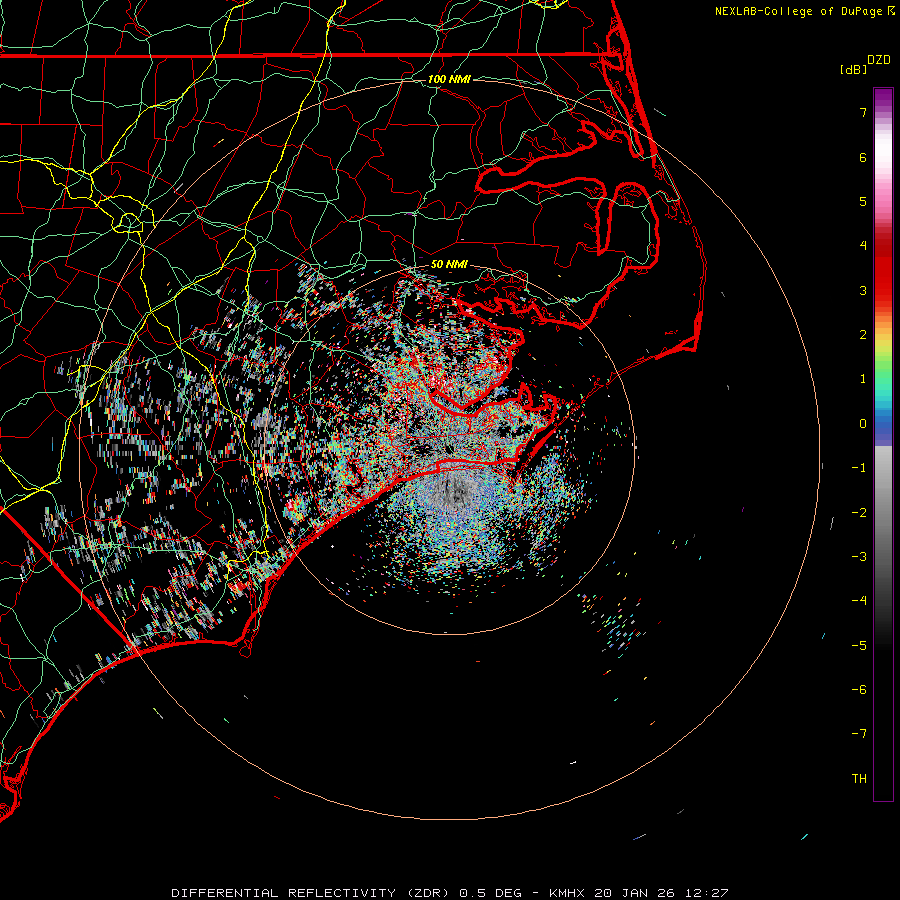Click the 1 value on the color scale
The height and width of the screenshot is (900, 900).
863,379
